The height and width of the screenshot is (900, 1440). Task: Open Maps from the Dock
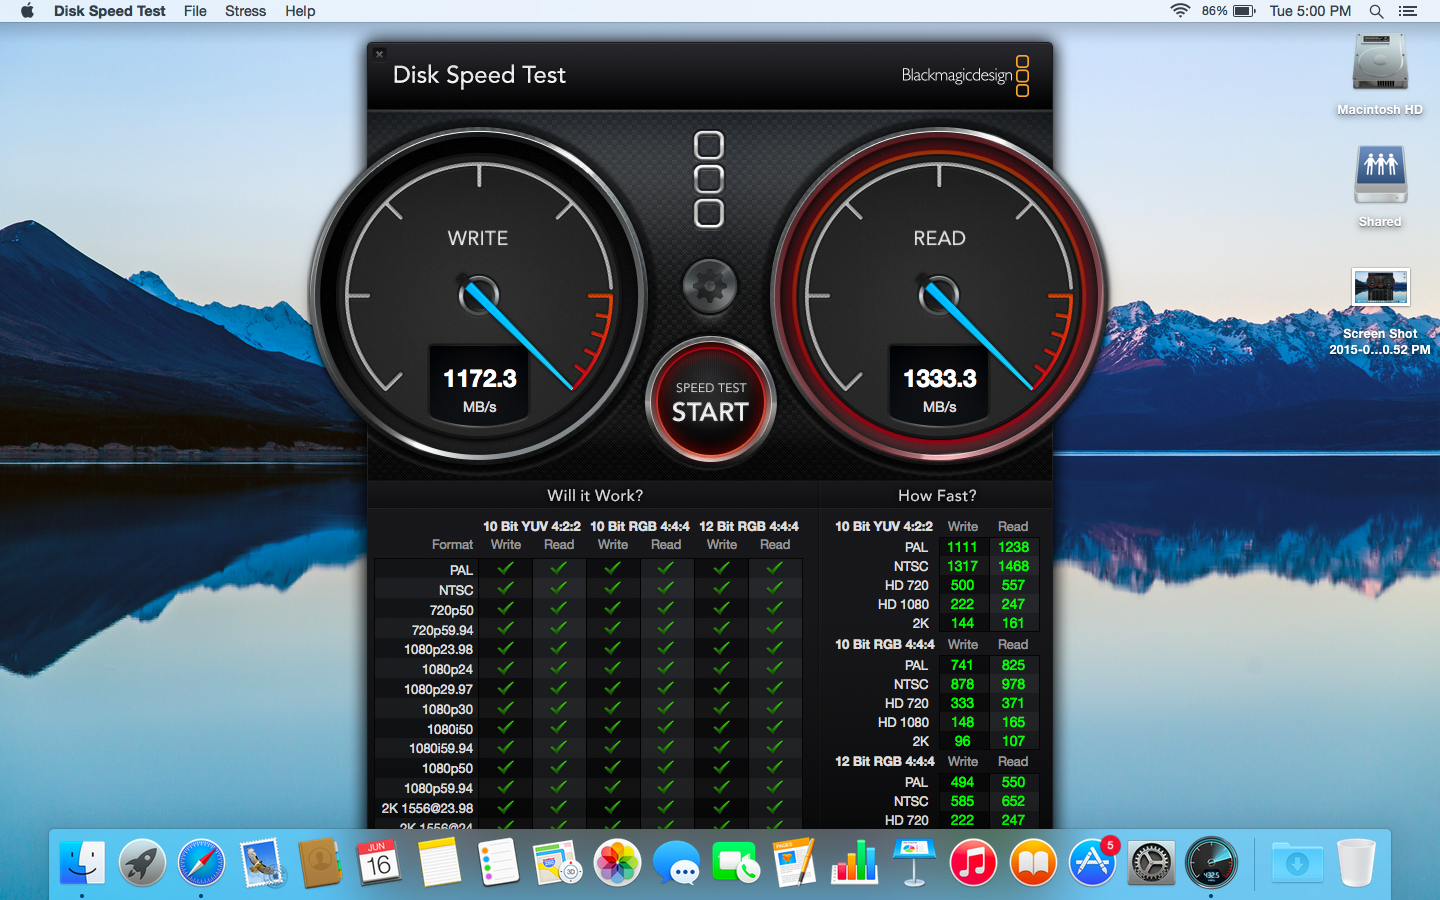click(557, 862)
